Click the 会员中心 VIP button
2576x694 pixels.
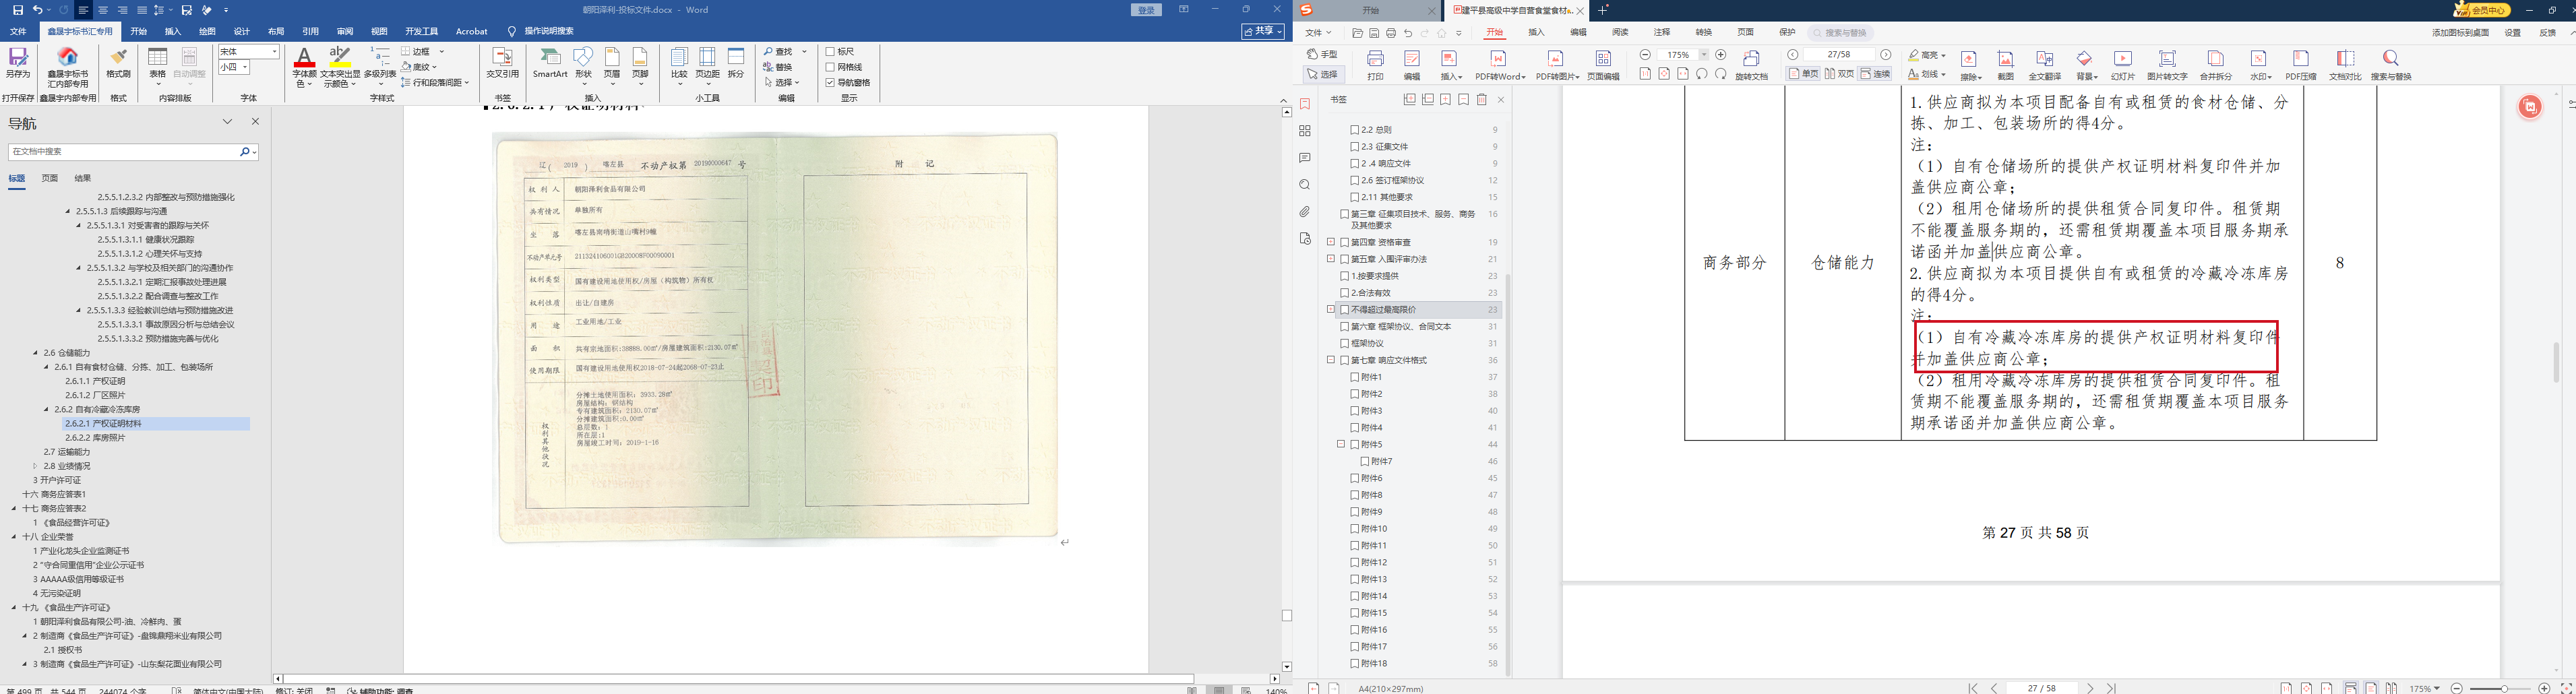2482,10
